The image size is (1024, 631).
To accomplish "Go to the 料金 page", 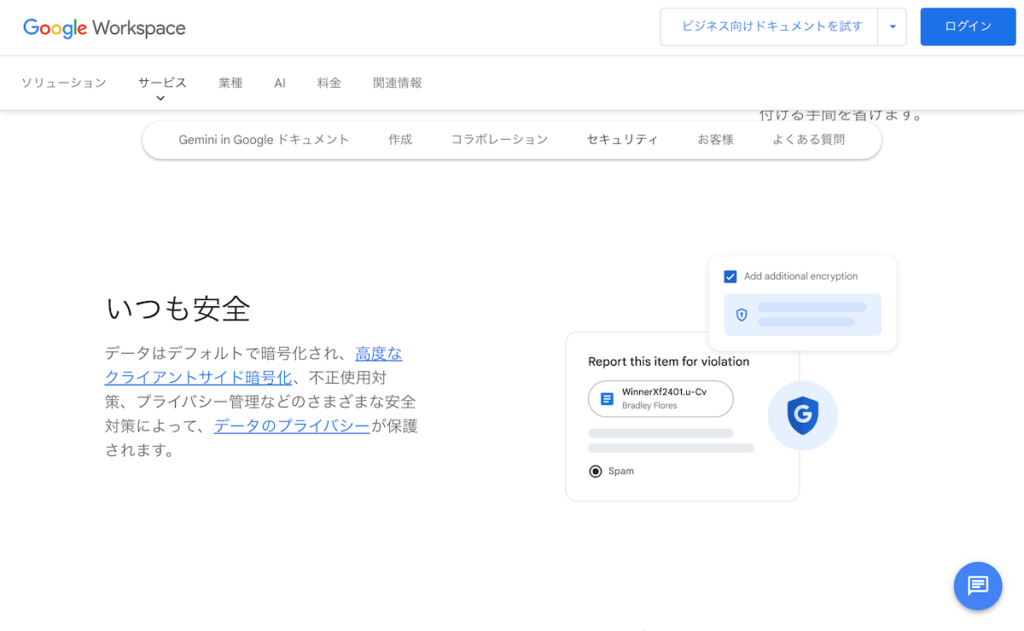I will pyautogui.click(x=329, y=83).
